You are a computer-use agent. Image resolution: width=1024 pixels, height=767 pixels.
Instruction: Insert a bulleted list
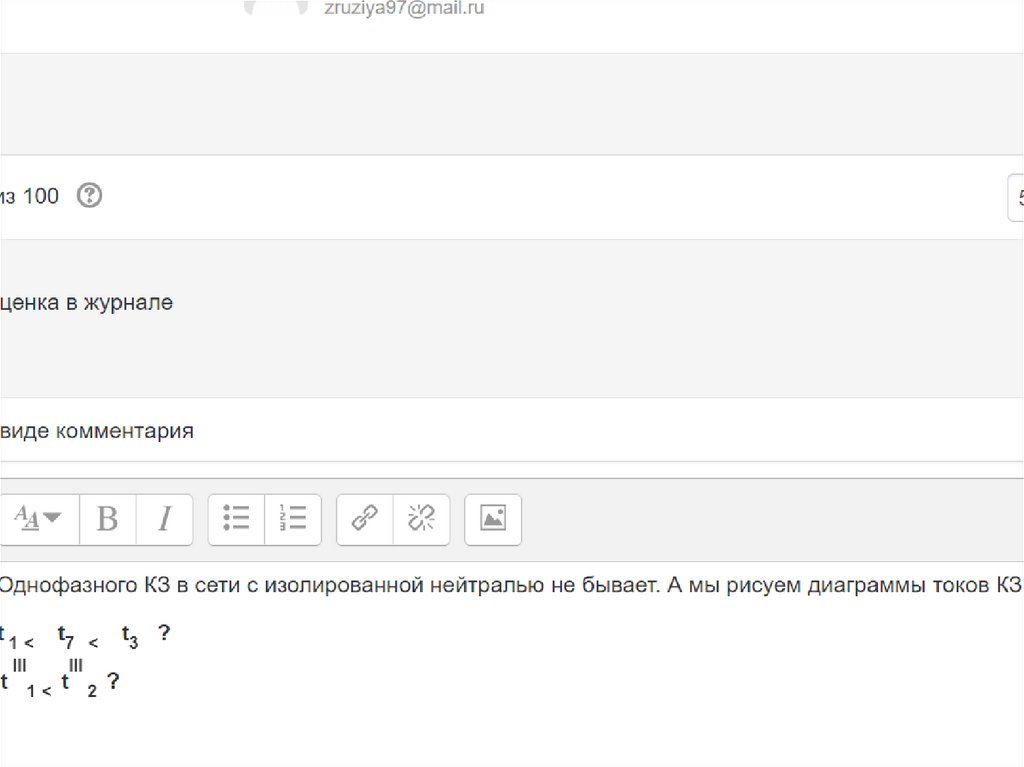(x=236, y=518)
